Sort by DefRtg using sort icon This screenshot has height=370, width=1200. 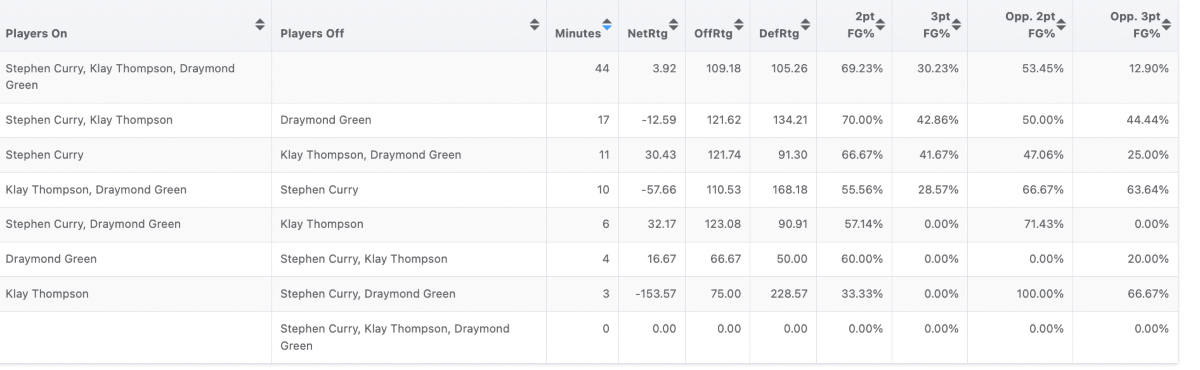click(807, 26)
